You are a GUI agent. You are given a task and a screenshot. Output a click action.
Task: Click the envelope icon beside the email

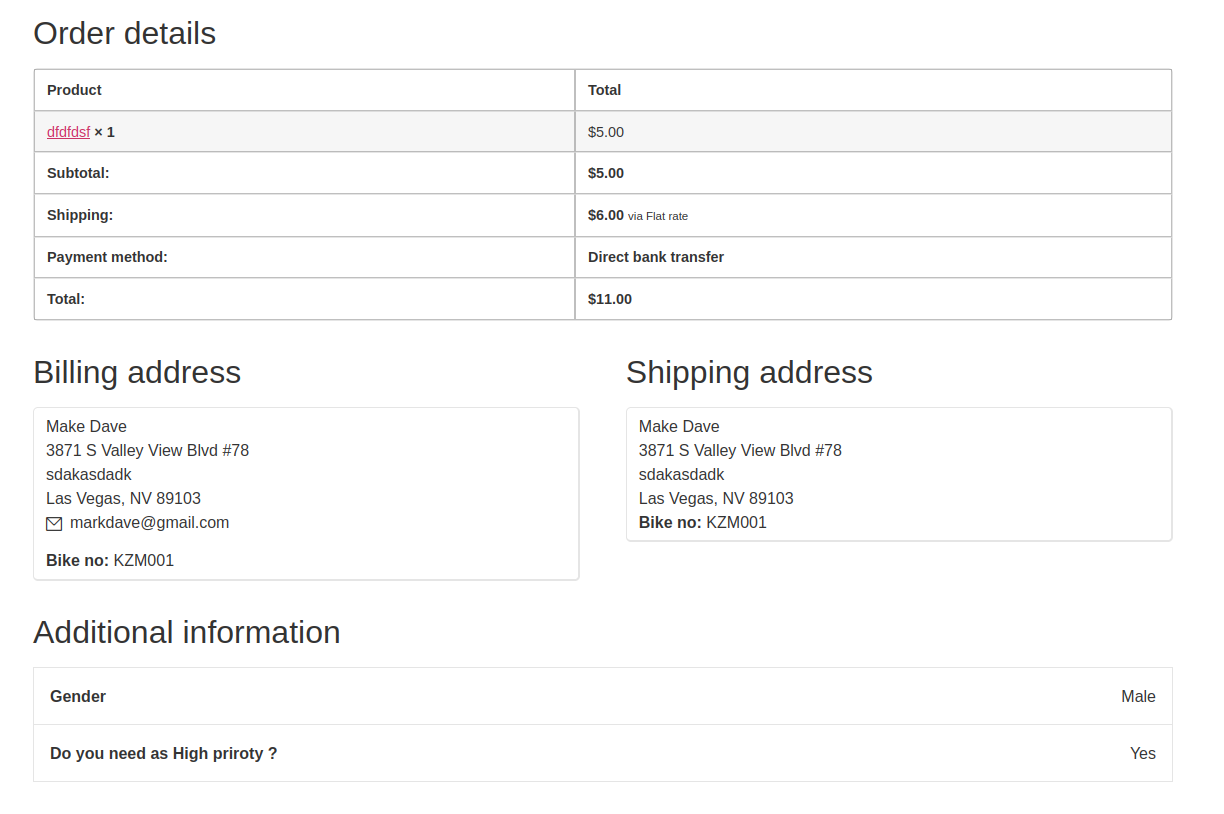coord(54,523)
